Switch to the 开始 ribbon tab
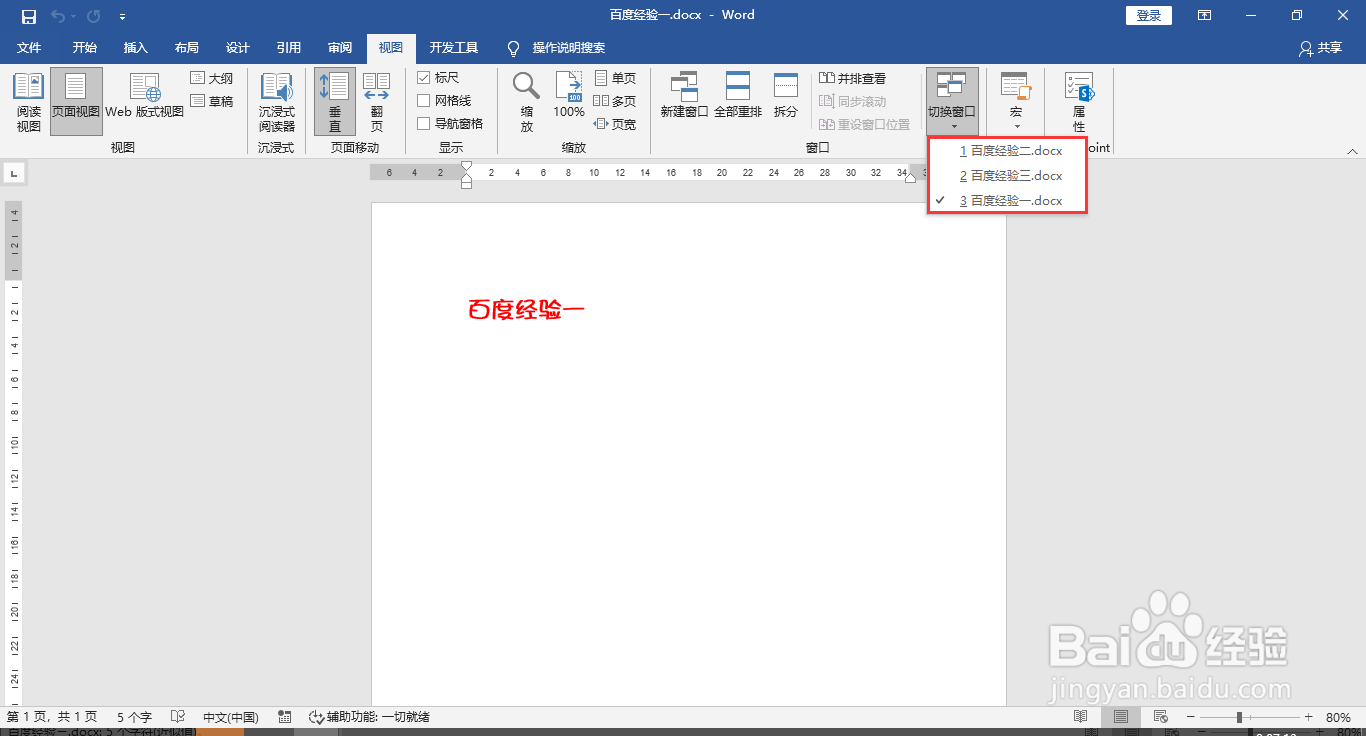Screen dimensions: 1366x736 pyautogui.click(x=84, y=47)
